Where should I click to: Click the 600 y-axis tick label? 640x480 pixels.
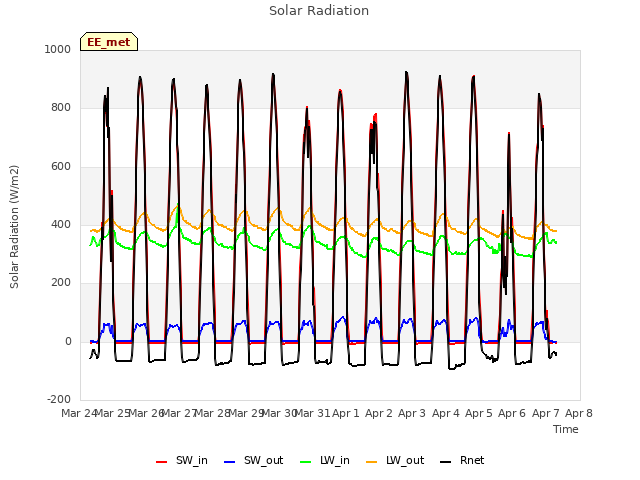[x=61, y=167]
